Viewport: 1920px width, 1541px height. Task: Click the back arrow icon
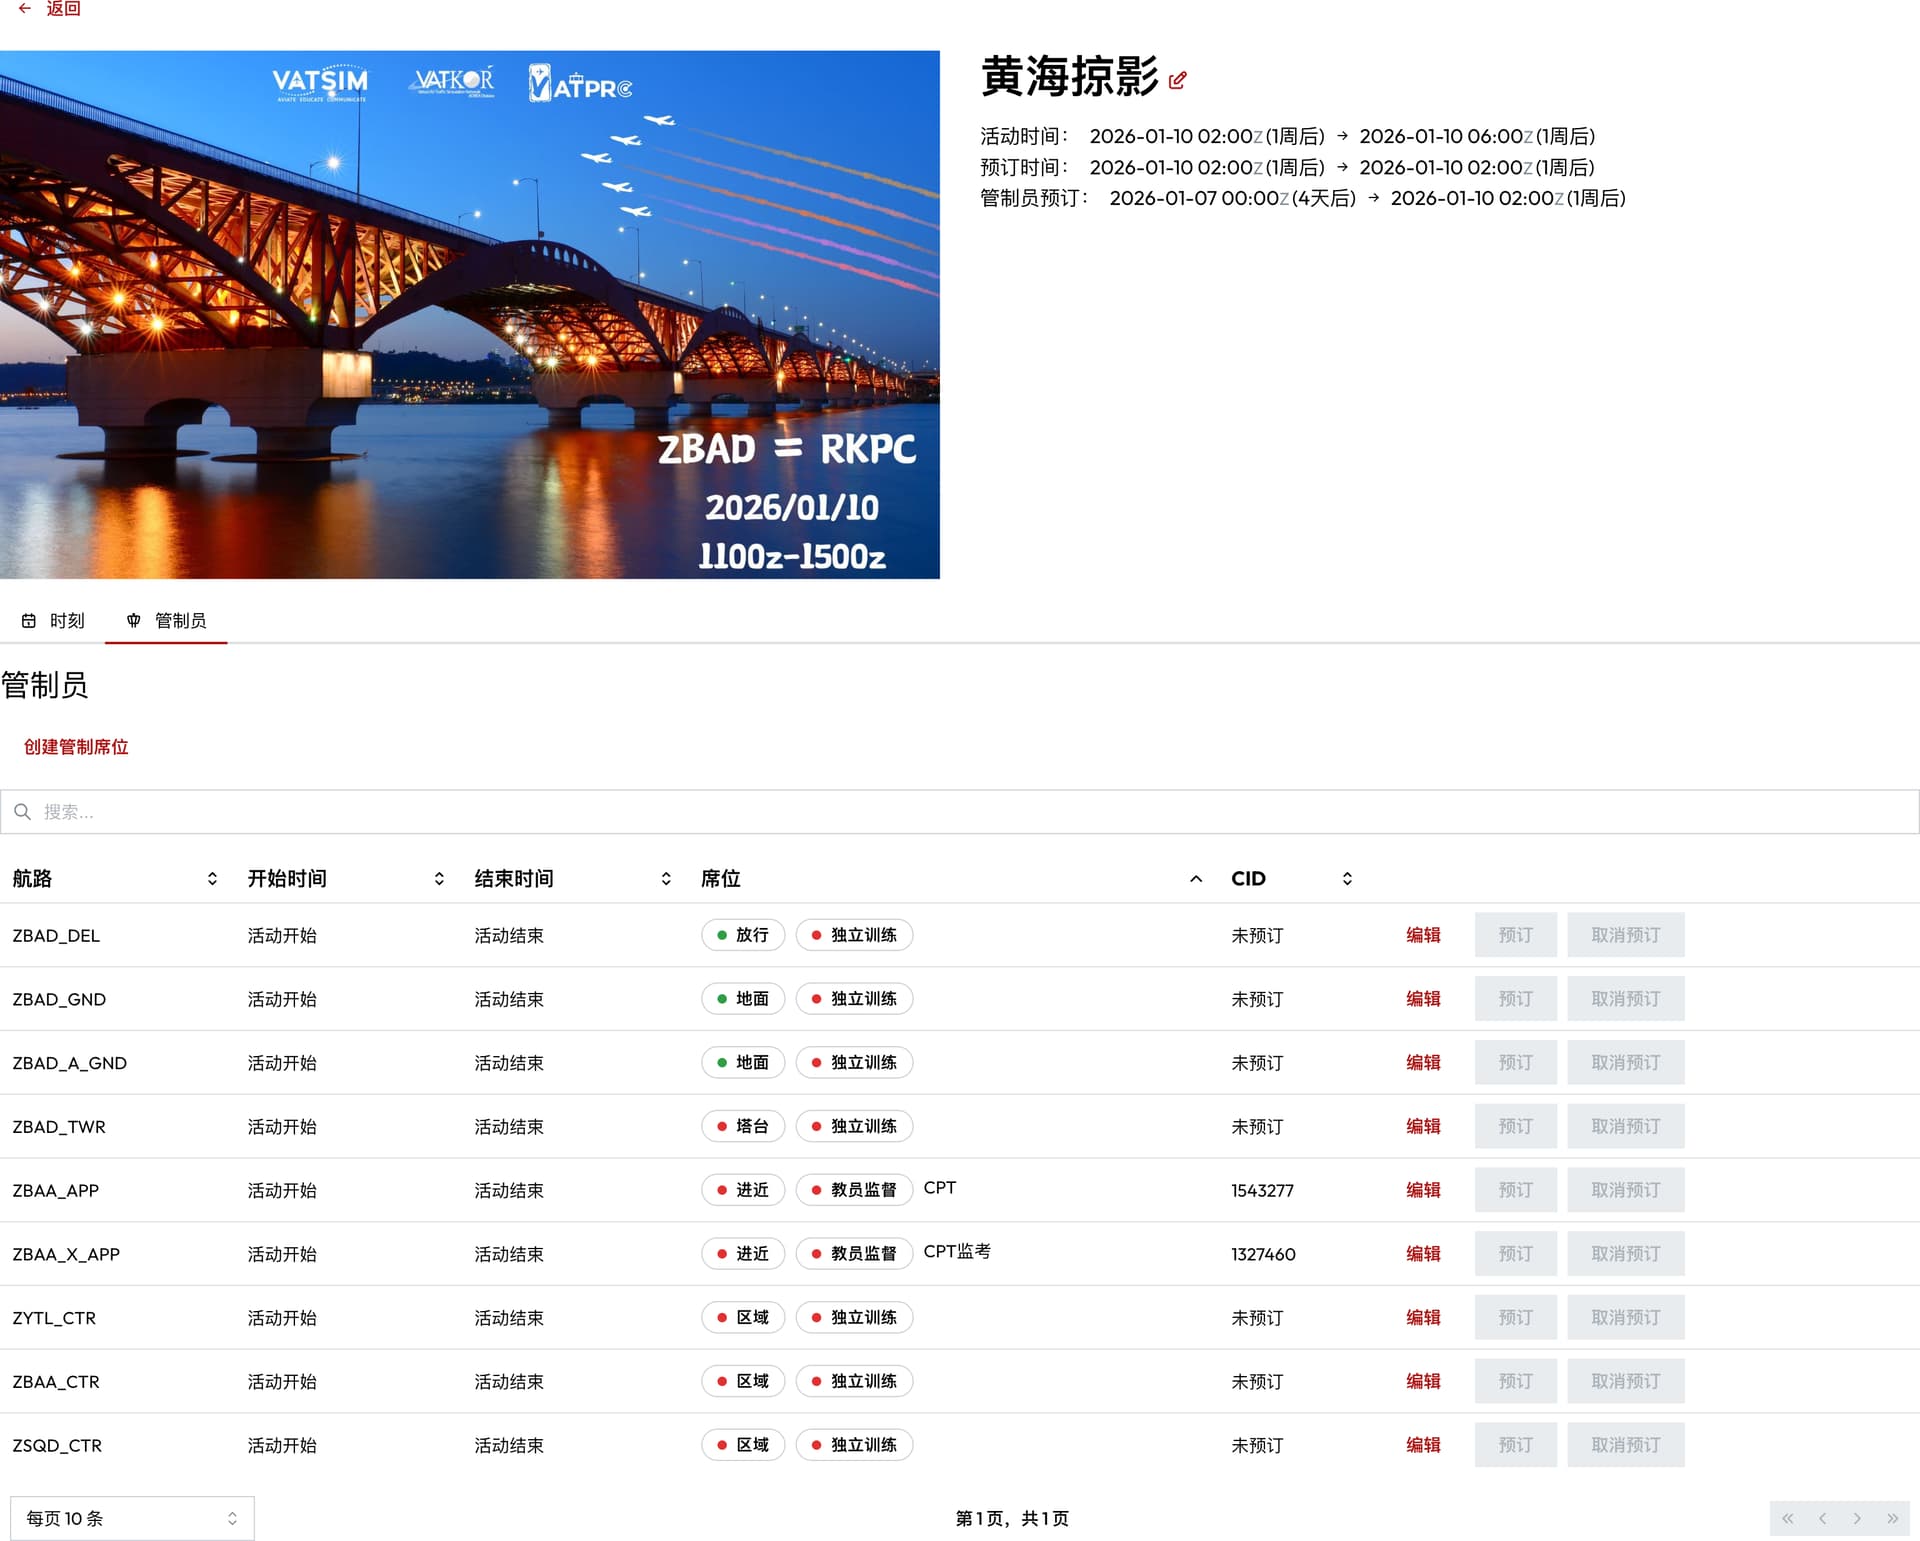25,8
